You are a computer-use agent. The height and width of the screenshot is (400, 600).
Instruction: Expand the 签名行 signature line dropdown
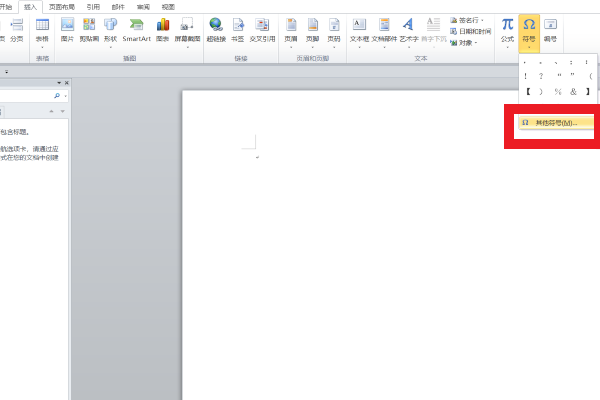(470, 19)
